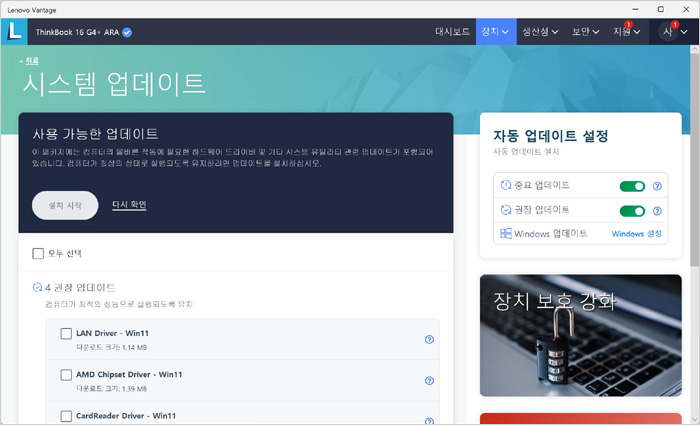The image size is (700, 425).
Task: Go back using the 뒤로 link
Action: 32,60
